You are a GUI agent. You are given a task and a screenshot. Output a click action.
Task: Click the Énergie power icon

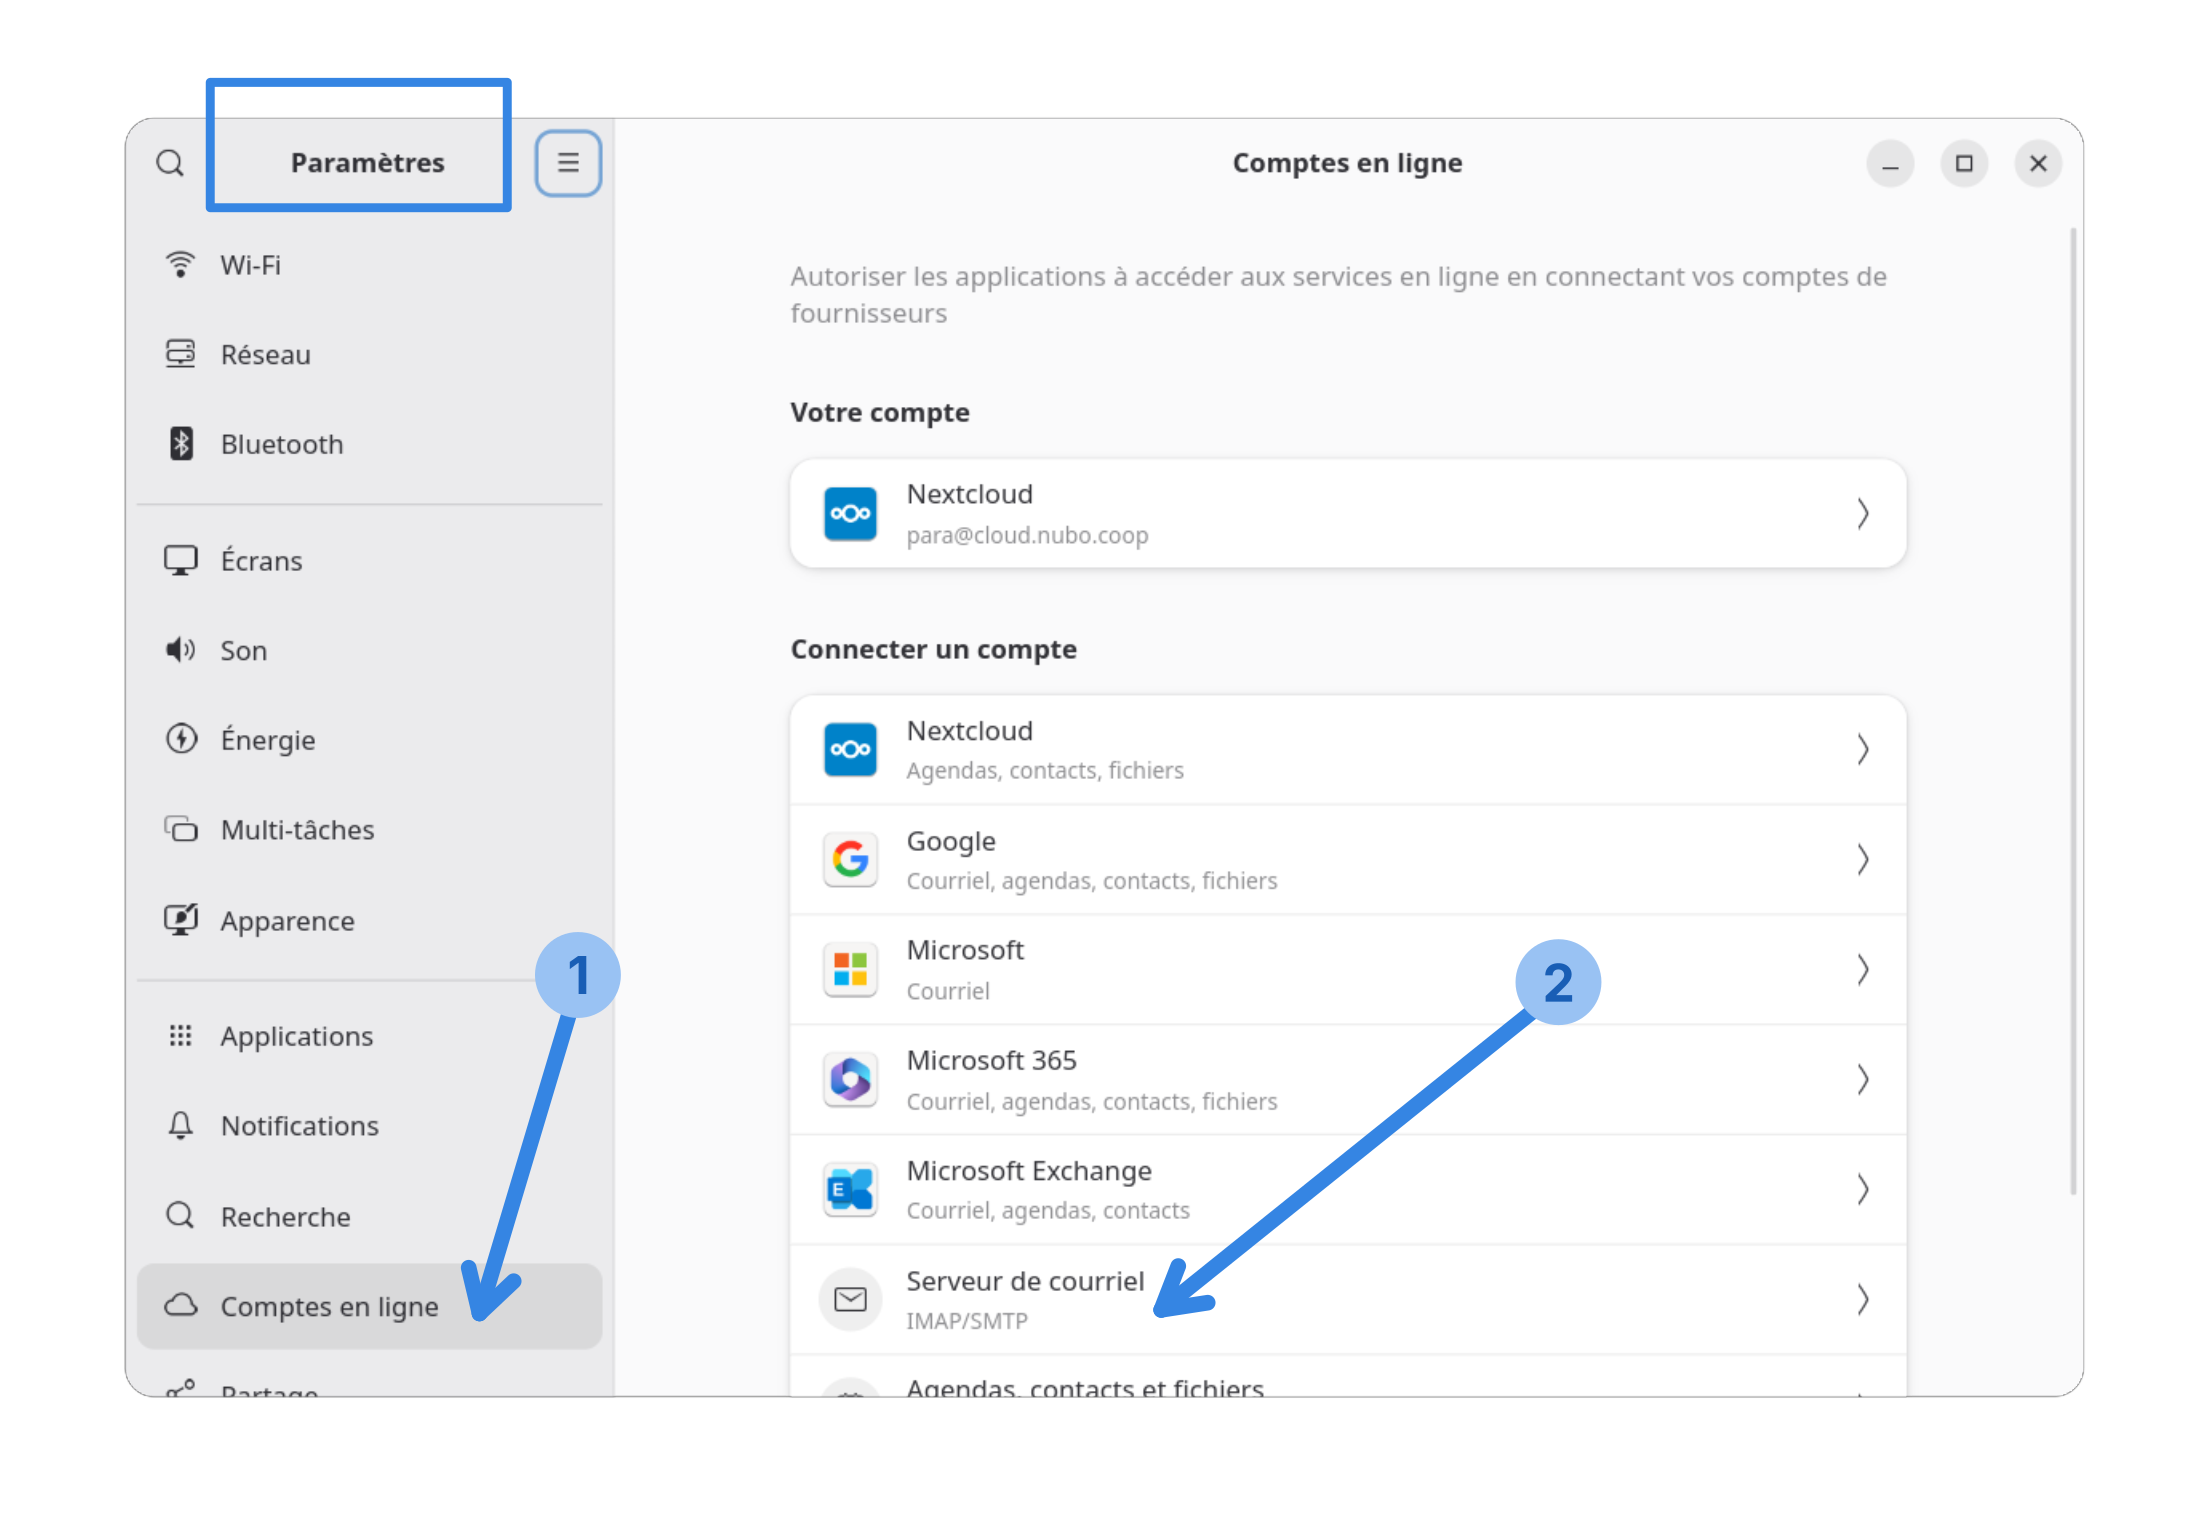pyautogui.click(x=181, y=739)
